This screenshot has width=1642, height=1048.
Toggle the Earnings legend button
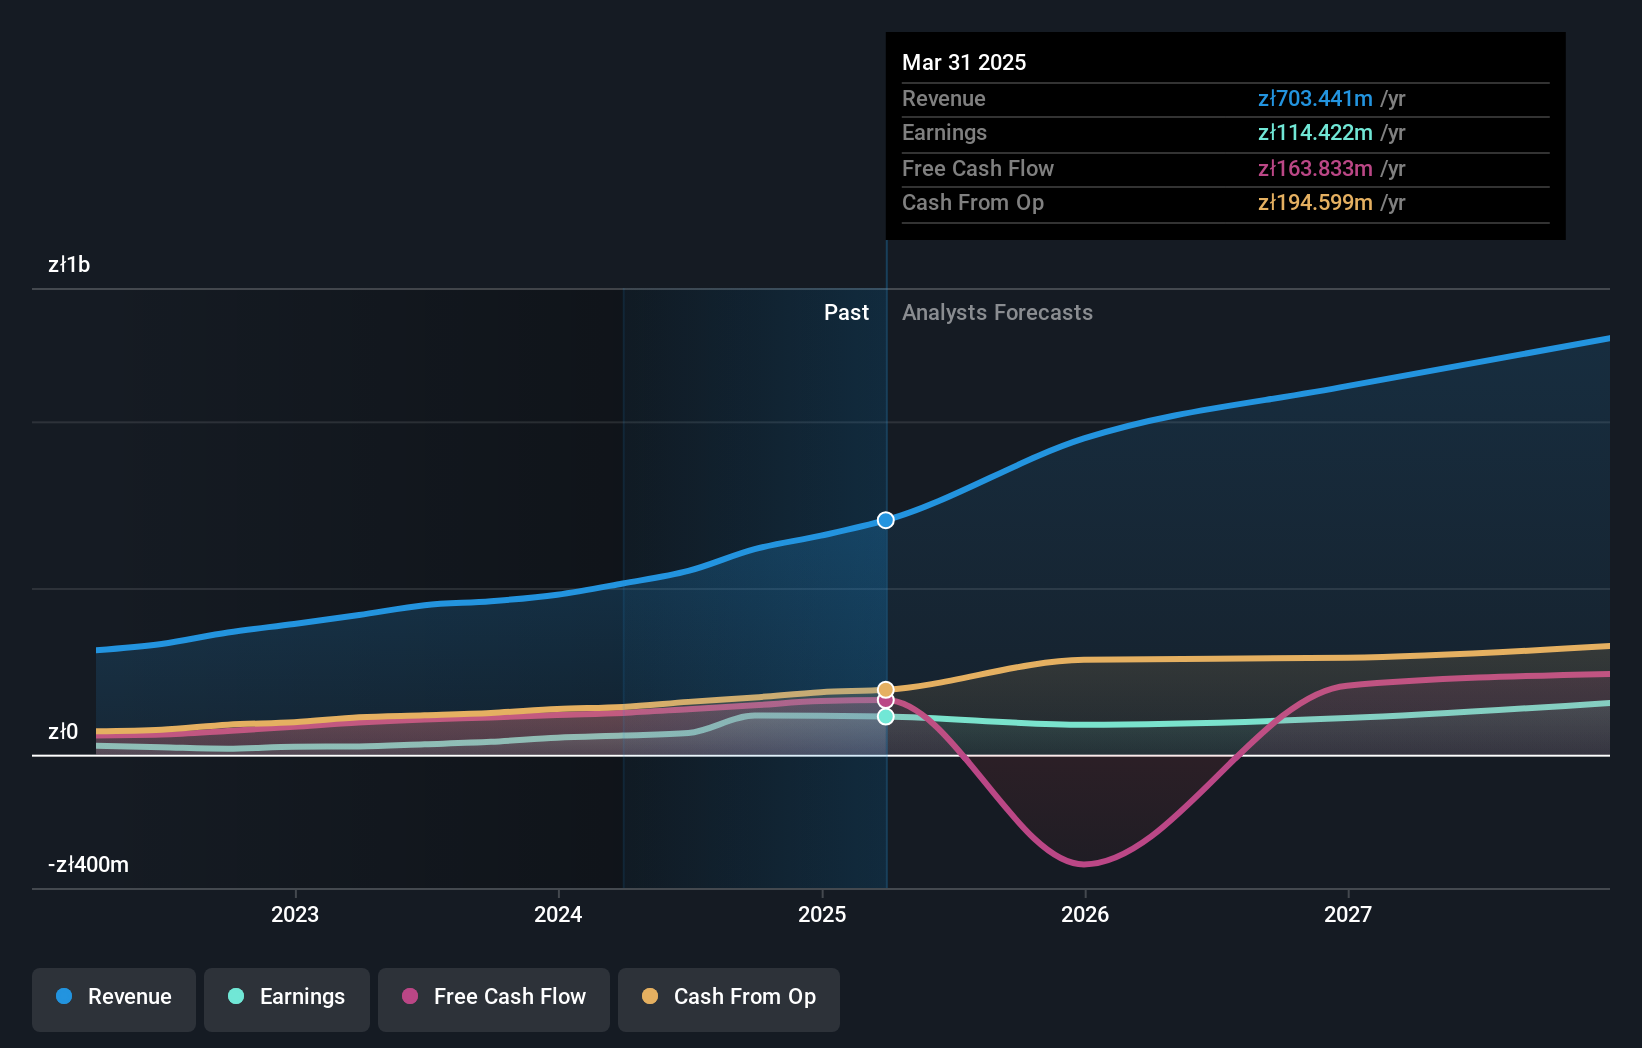click(x=287, y=999)
